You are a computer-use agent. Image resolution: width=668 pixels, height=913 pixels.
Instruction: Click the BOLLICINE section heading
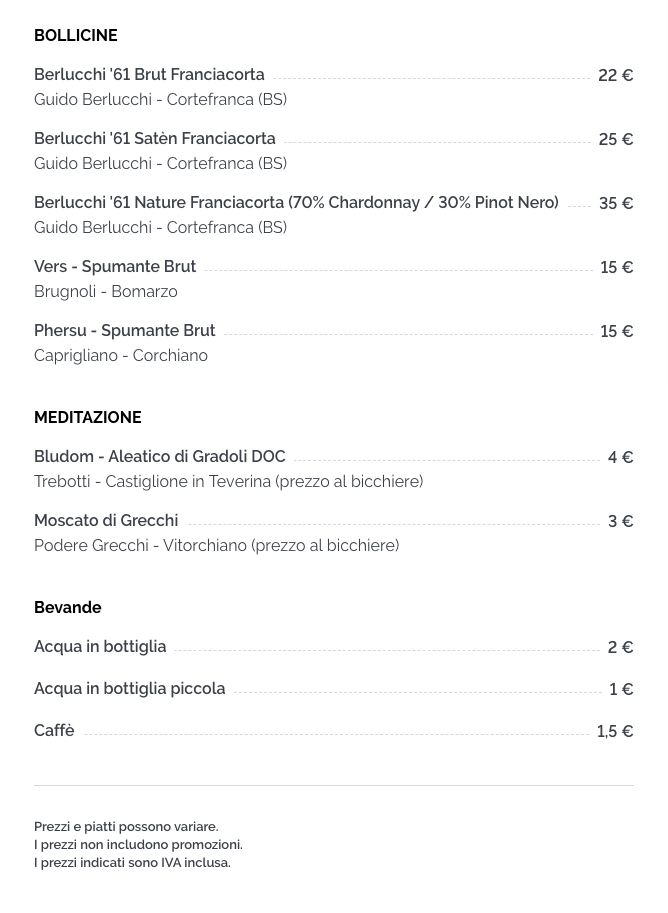[x=76, y=36]
